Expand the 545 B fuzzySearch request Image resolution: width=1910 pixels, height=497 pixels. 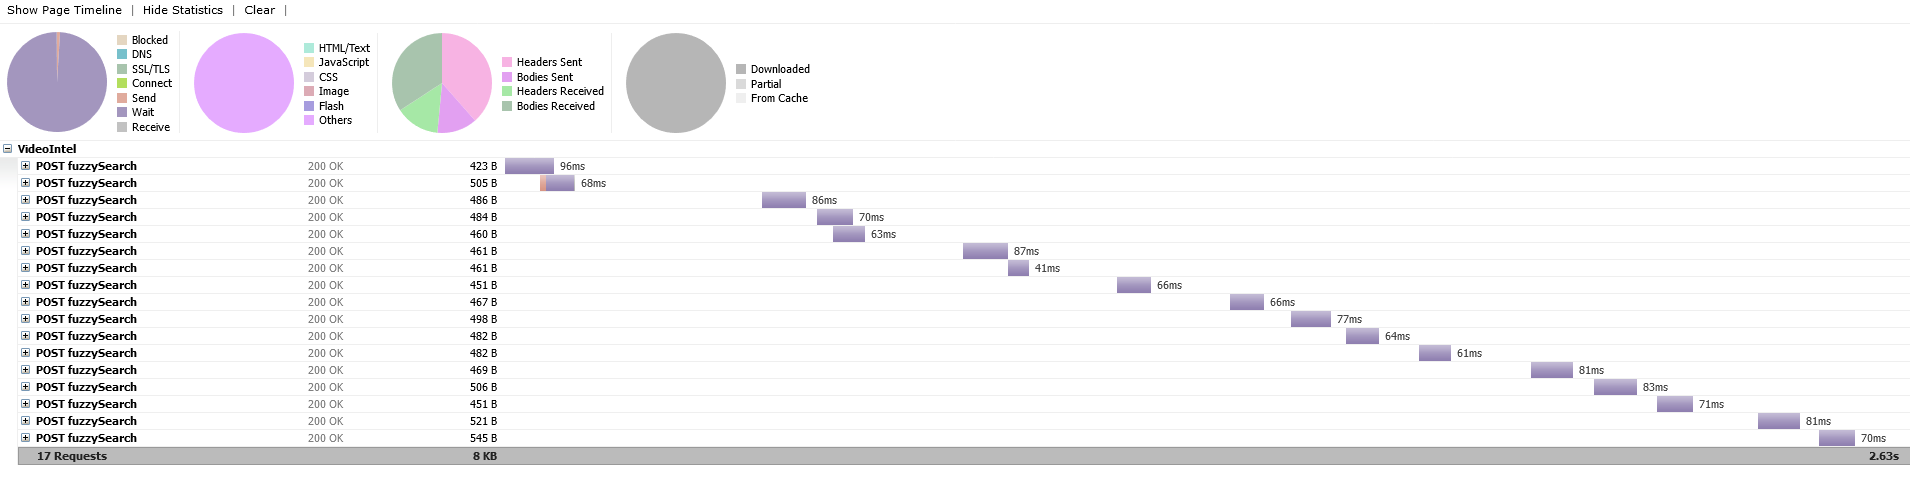[26, 438]
